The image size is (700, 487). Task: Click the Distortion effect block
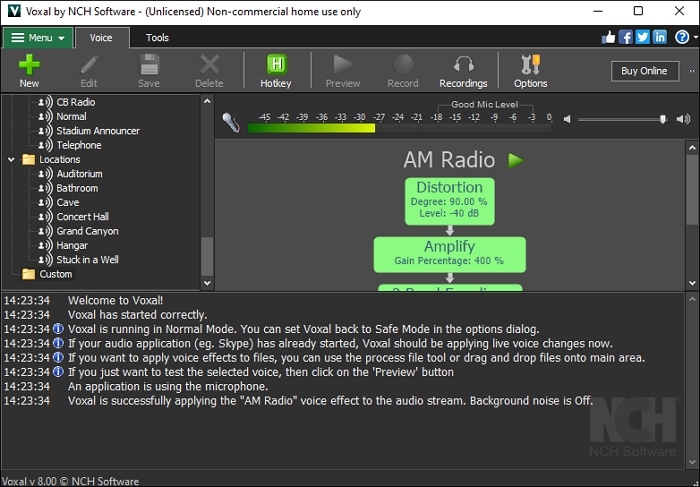[x=449, y=200]
